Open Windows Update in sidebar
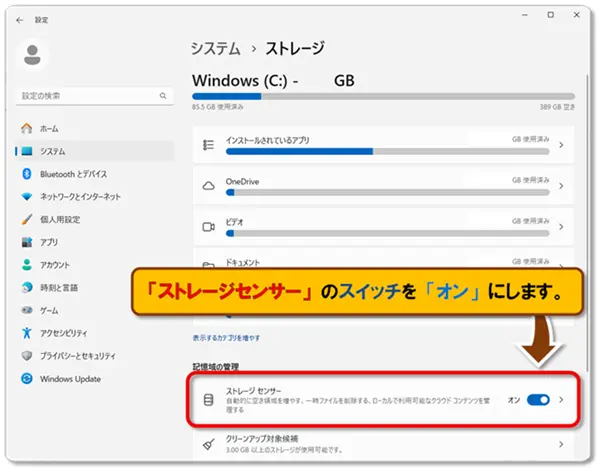600x472 pixels. pos(95,379)
